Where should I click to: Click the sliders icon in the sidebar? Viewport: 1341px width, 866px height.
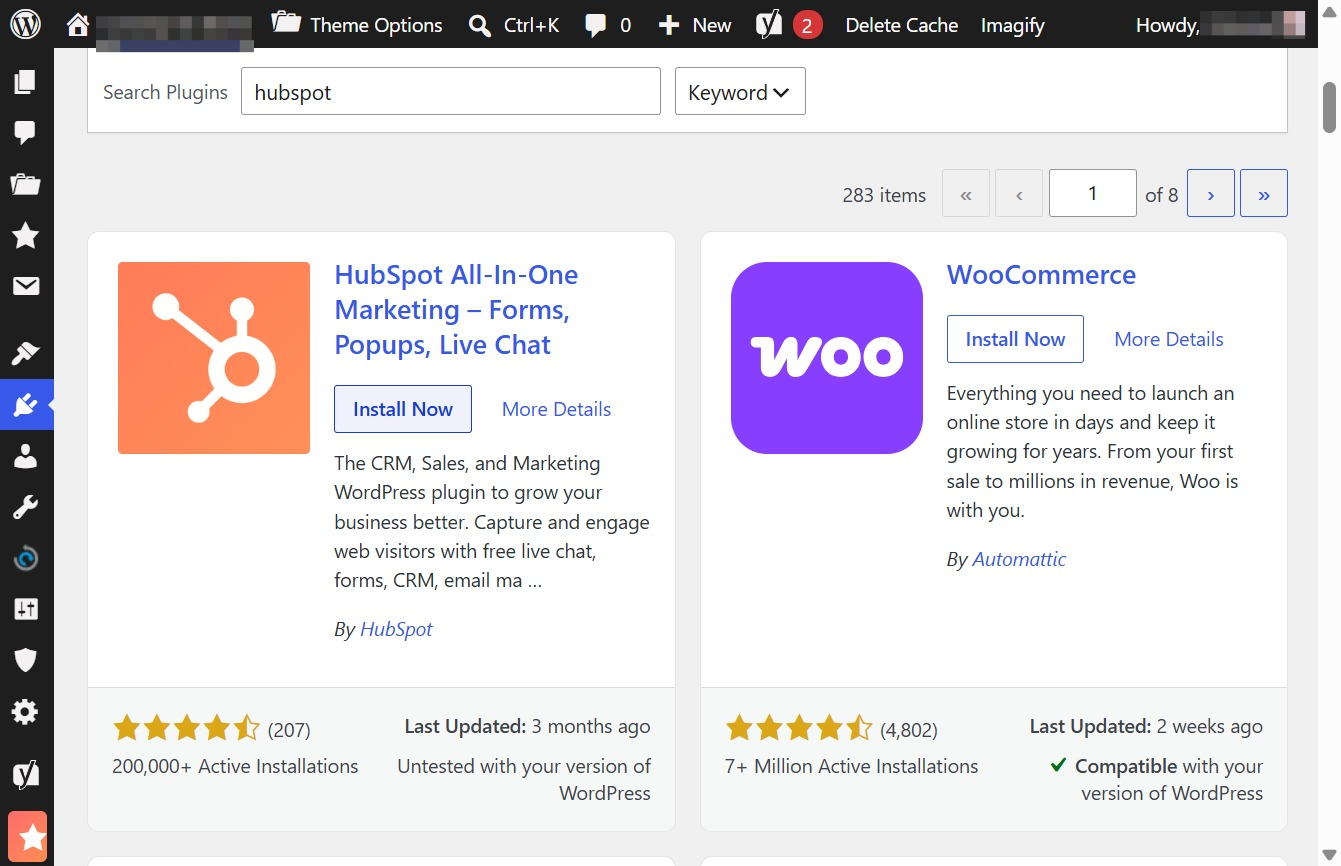click(x=25, y=609)
